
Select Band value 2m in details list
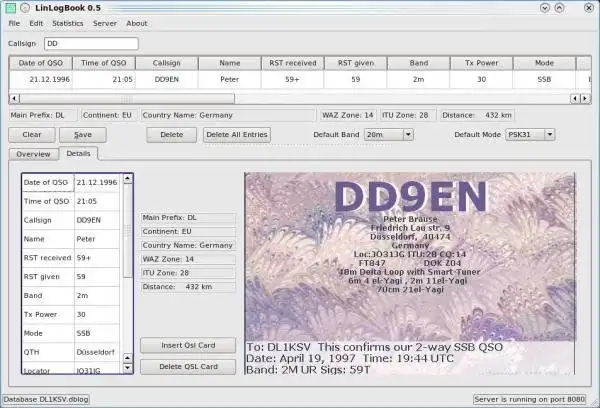[97, 295]
